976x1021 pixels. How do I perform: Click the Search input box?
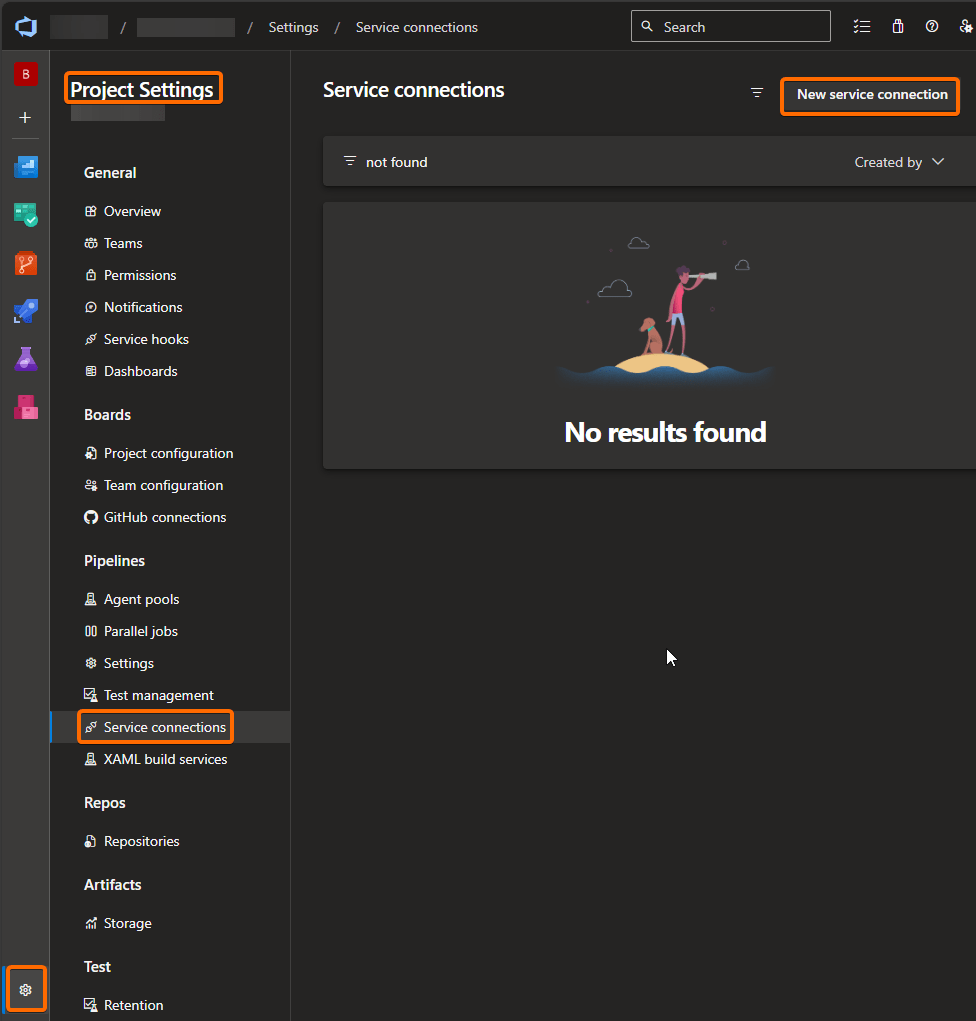coord(740,27)
